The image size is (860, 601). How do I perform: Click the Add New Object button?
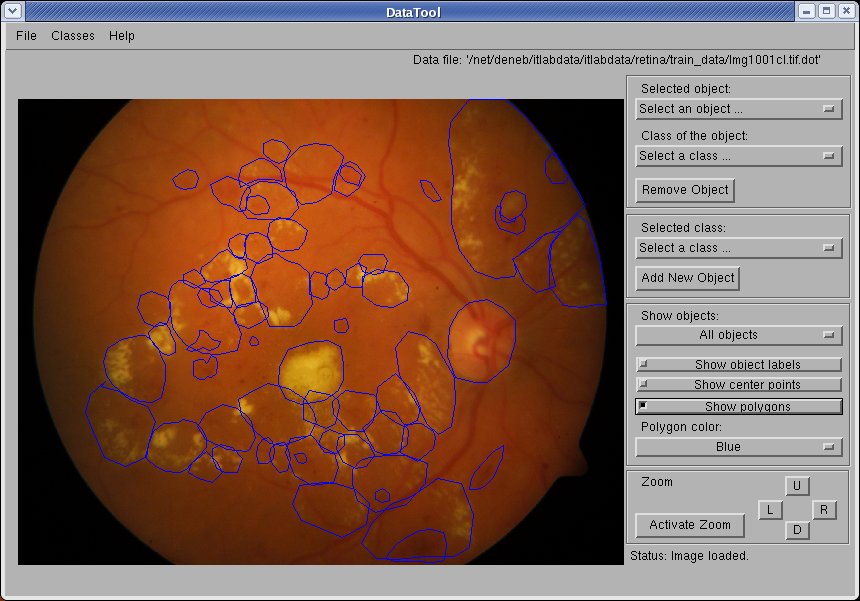[687, 278]
